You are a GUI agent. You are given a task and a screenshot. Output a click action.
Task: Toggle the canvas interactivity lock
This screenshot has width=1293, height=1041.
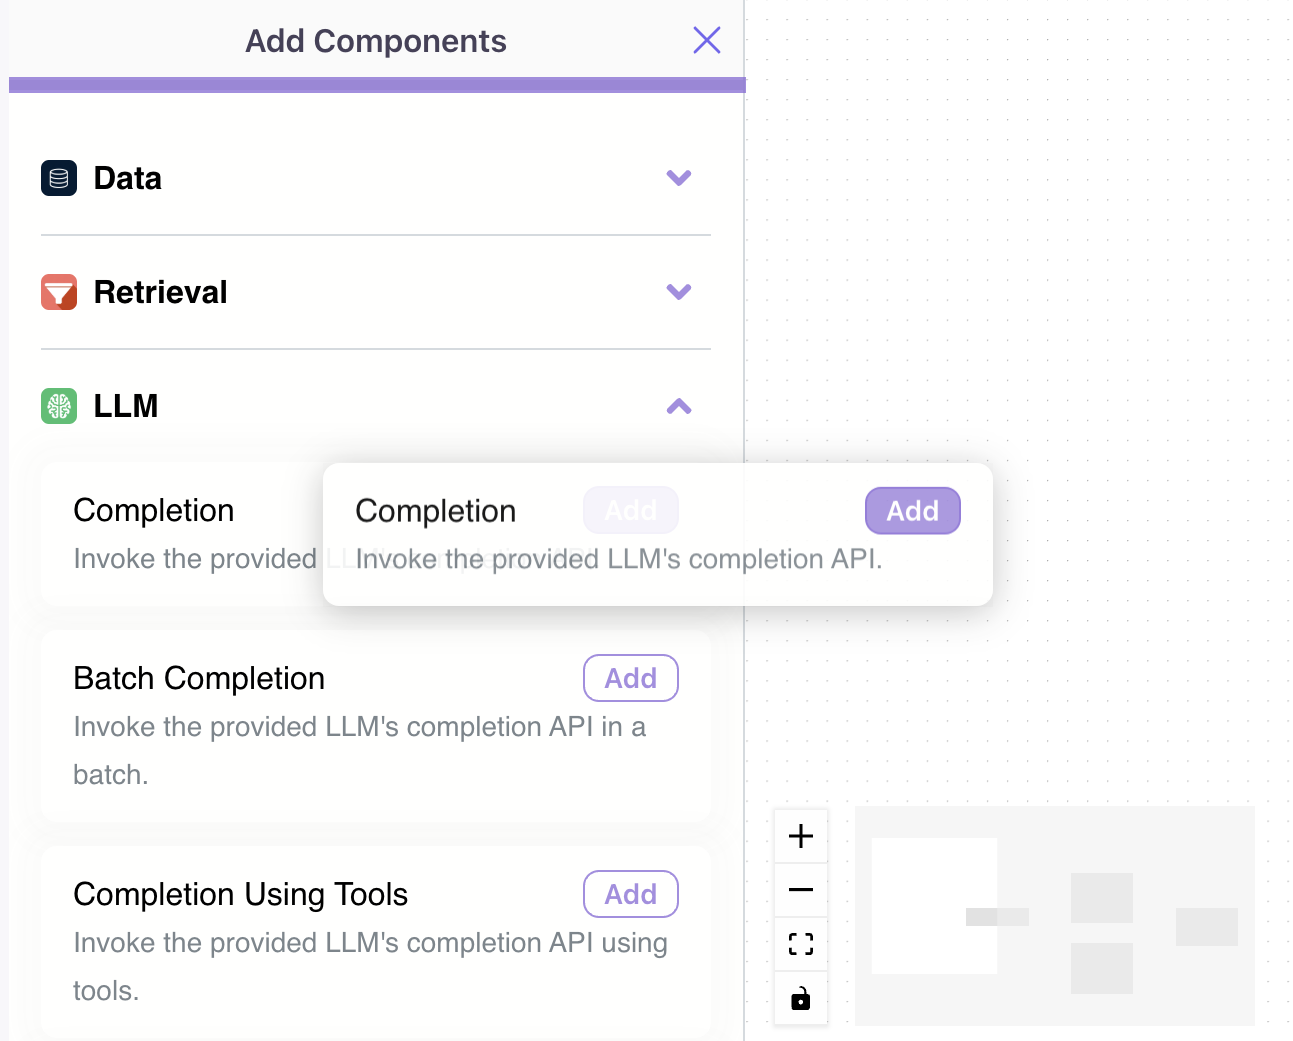click(801, 998)
